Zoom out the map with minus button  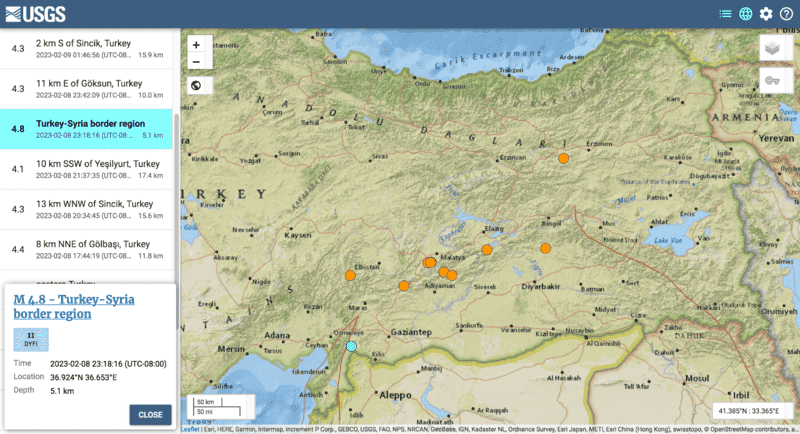point(196,62)
